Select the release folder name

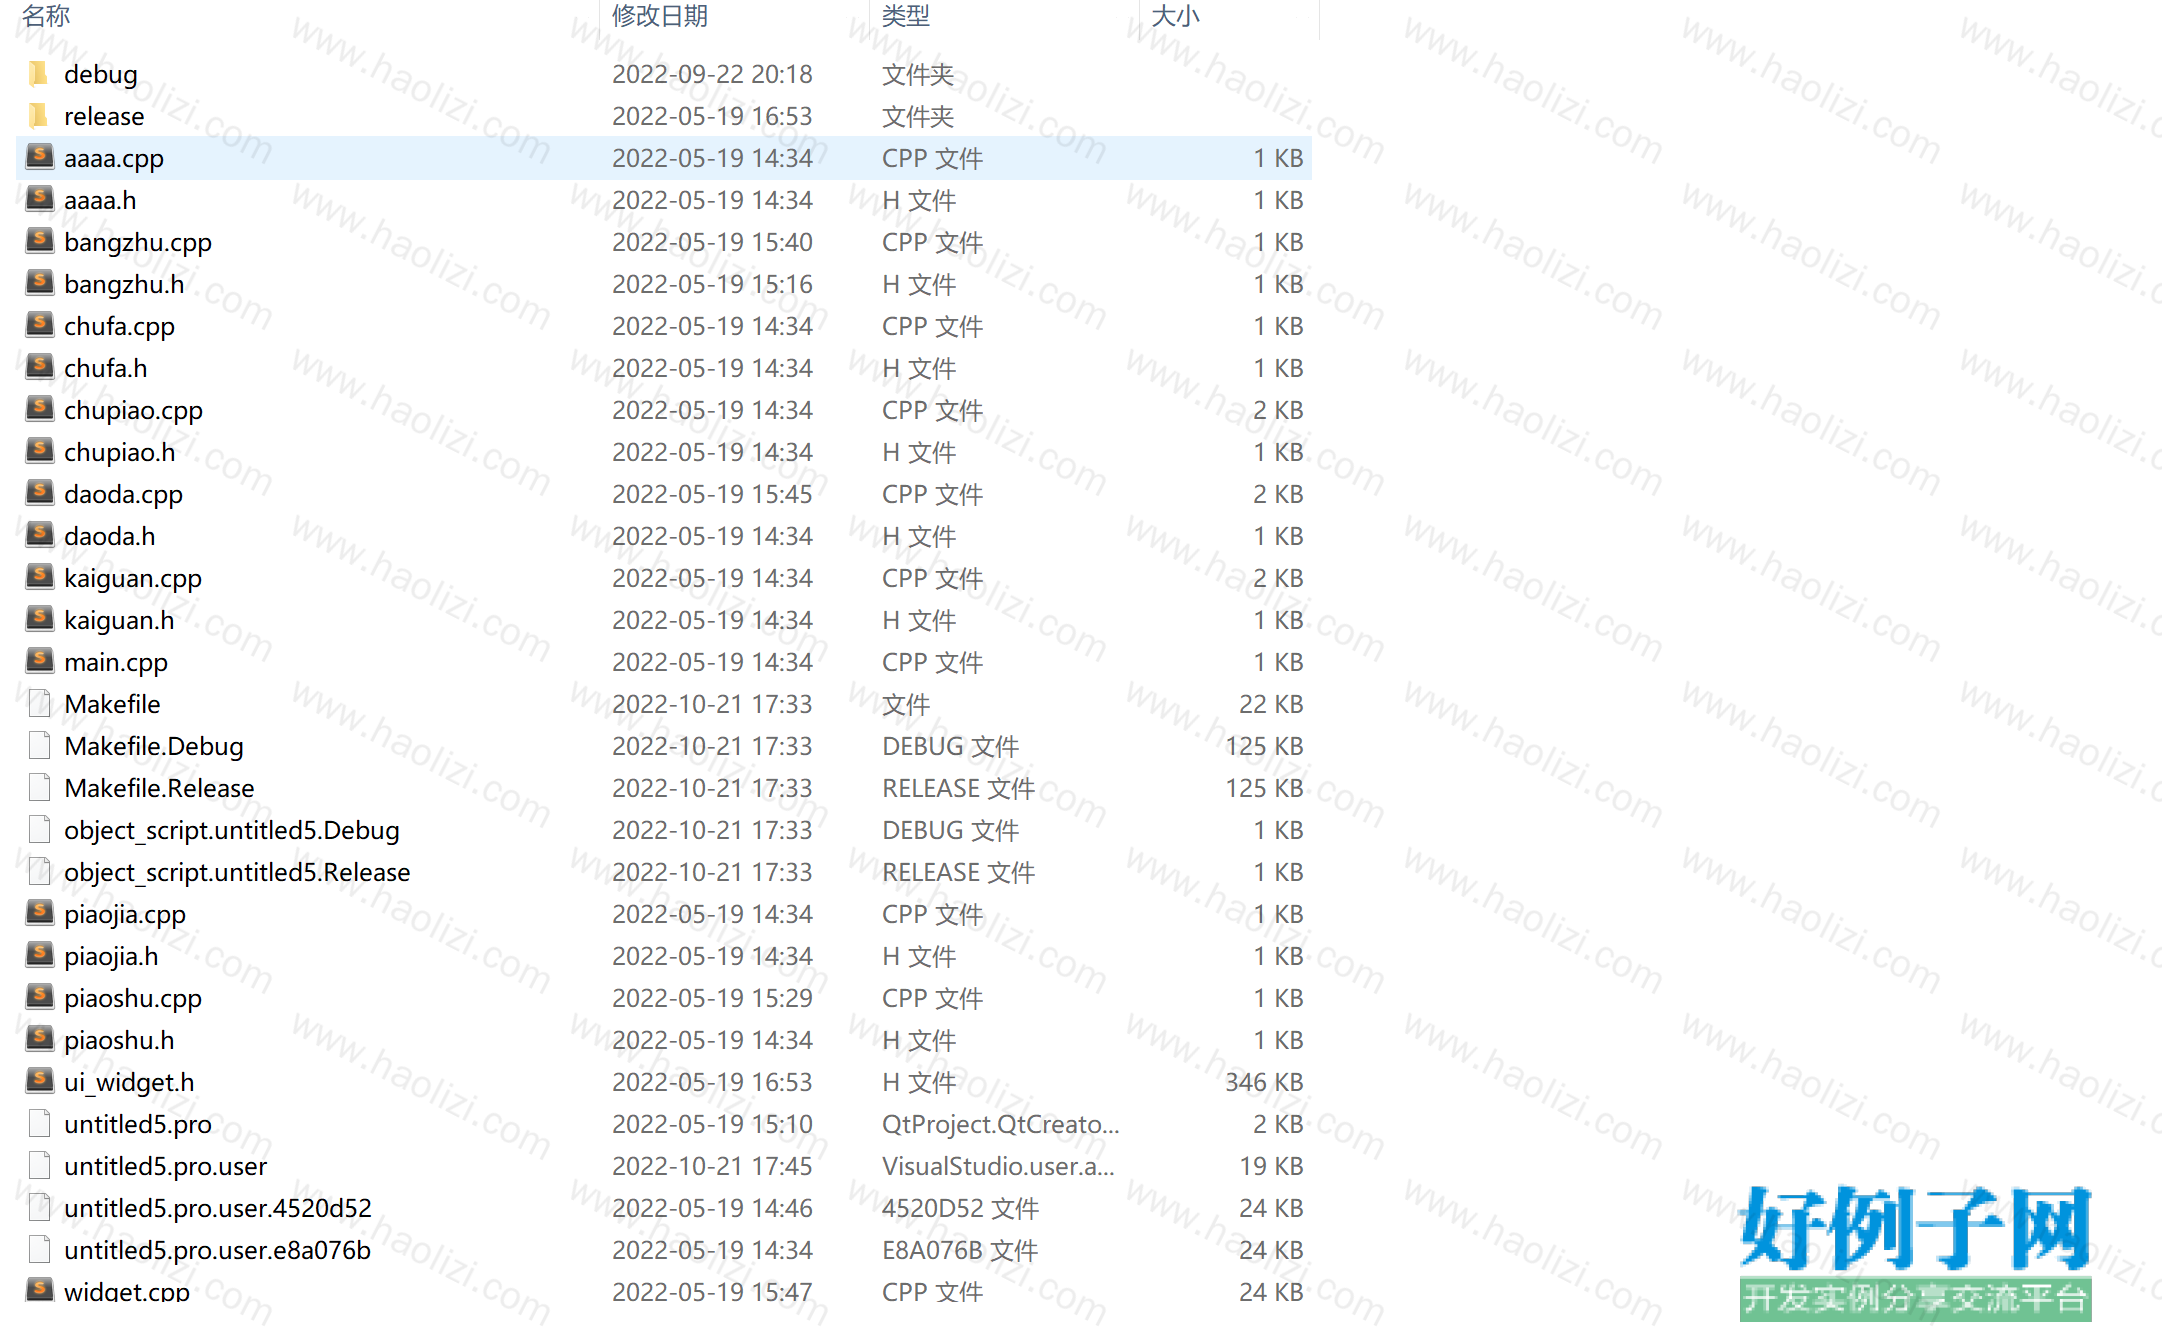[x=104, y=116]
